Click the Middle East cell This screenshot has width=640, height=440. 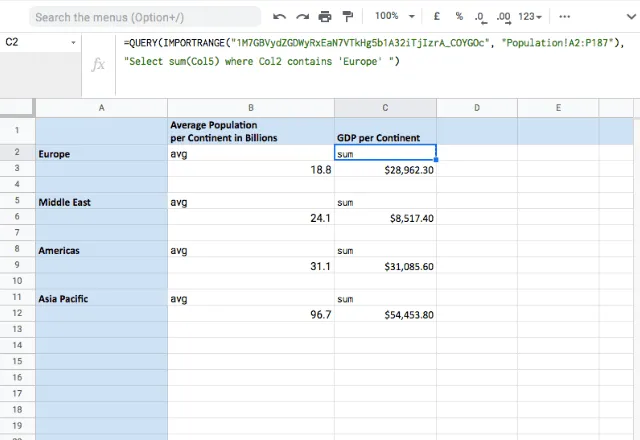pos(101,202)
